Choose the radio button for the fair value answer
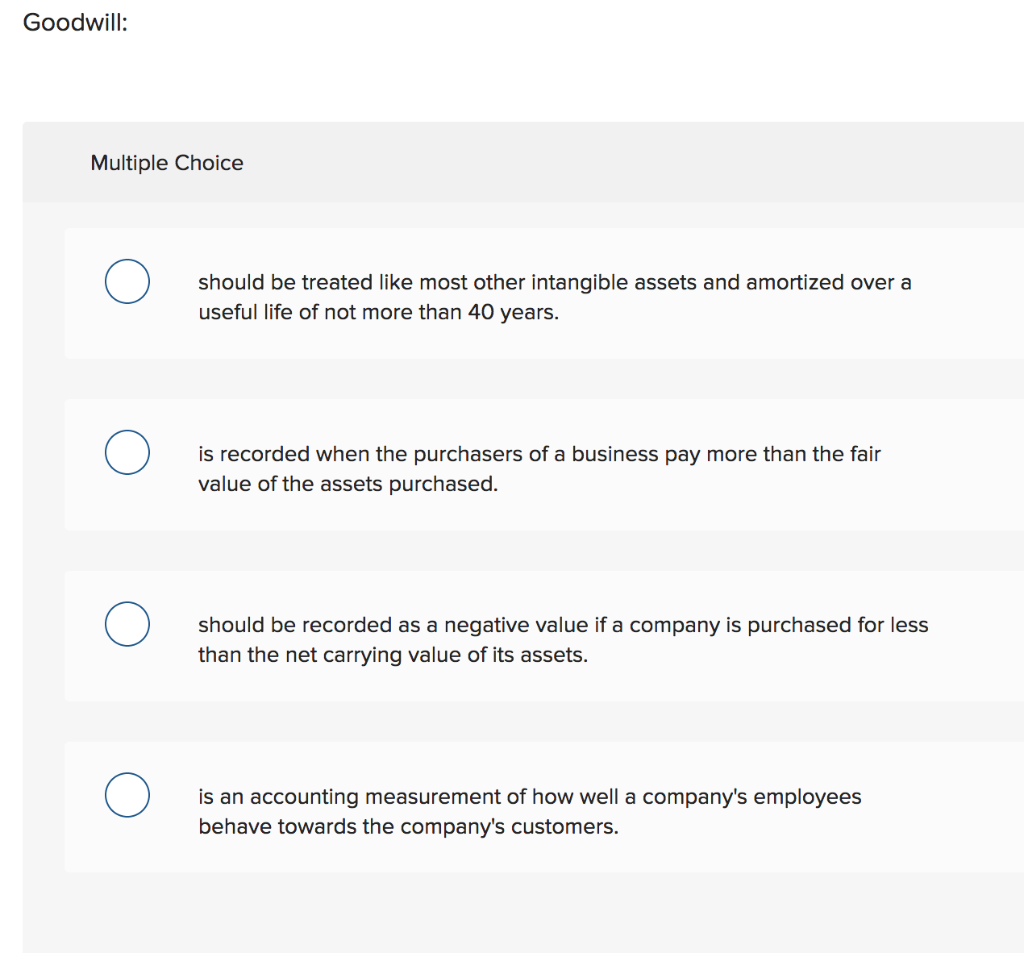 tap(127, 453)
